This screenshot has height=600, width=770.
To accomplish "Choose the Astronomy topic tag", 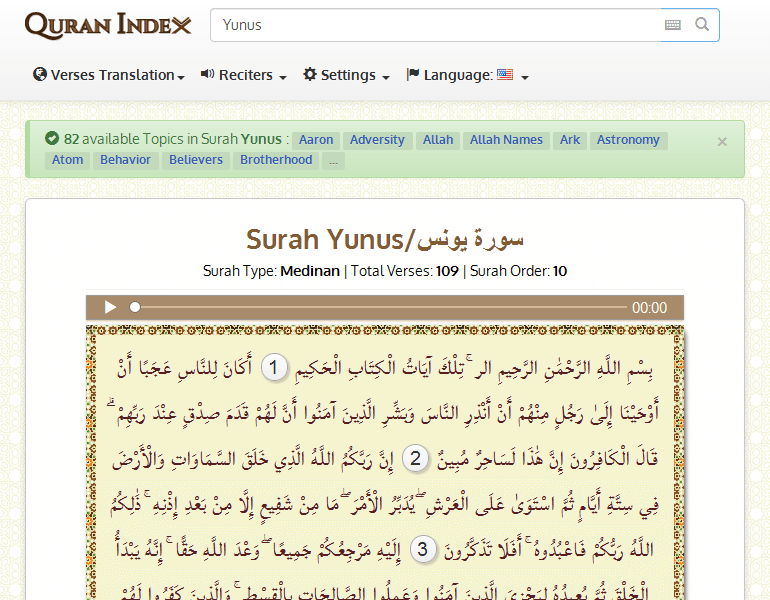I will point(628,140).
